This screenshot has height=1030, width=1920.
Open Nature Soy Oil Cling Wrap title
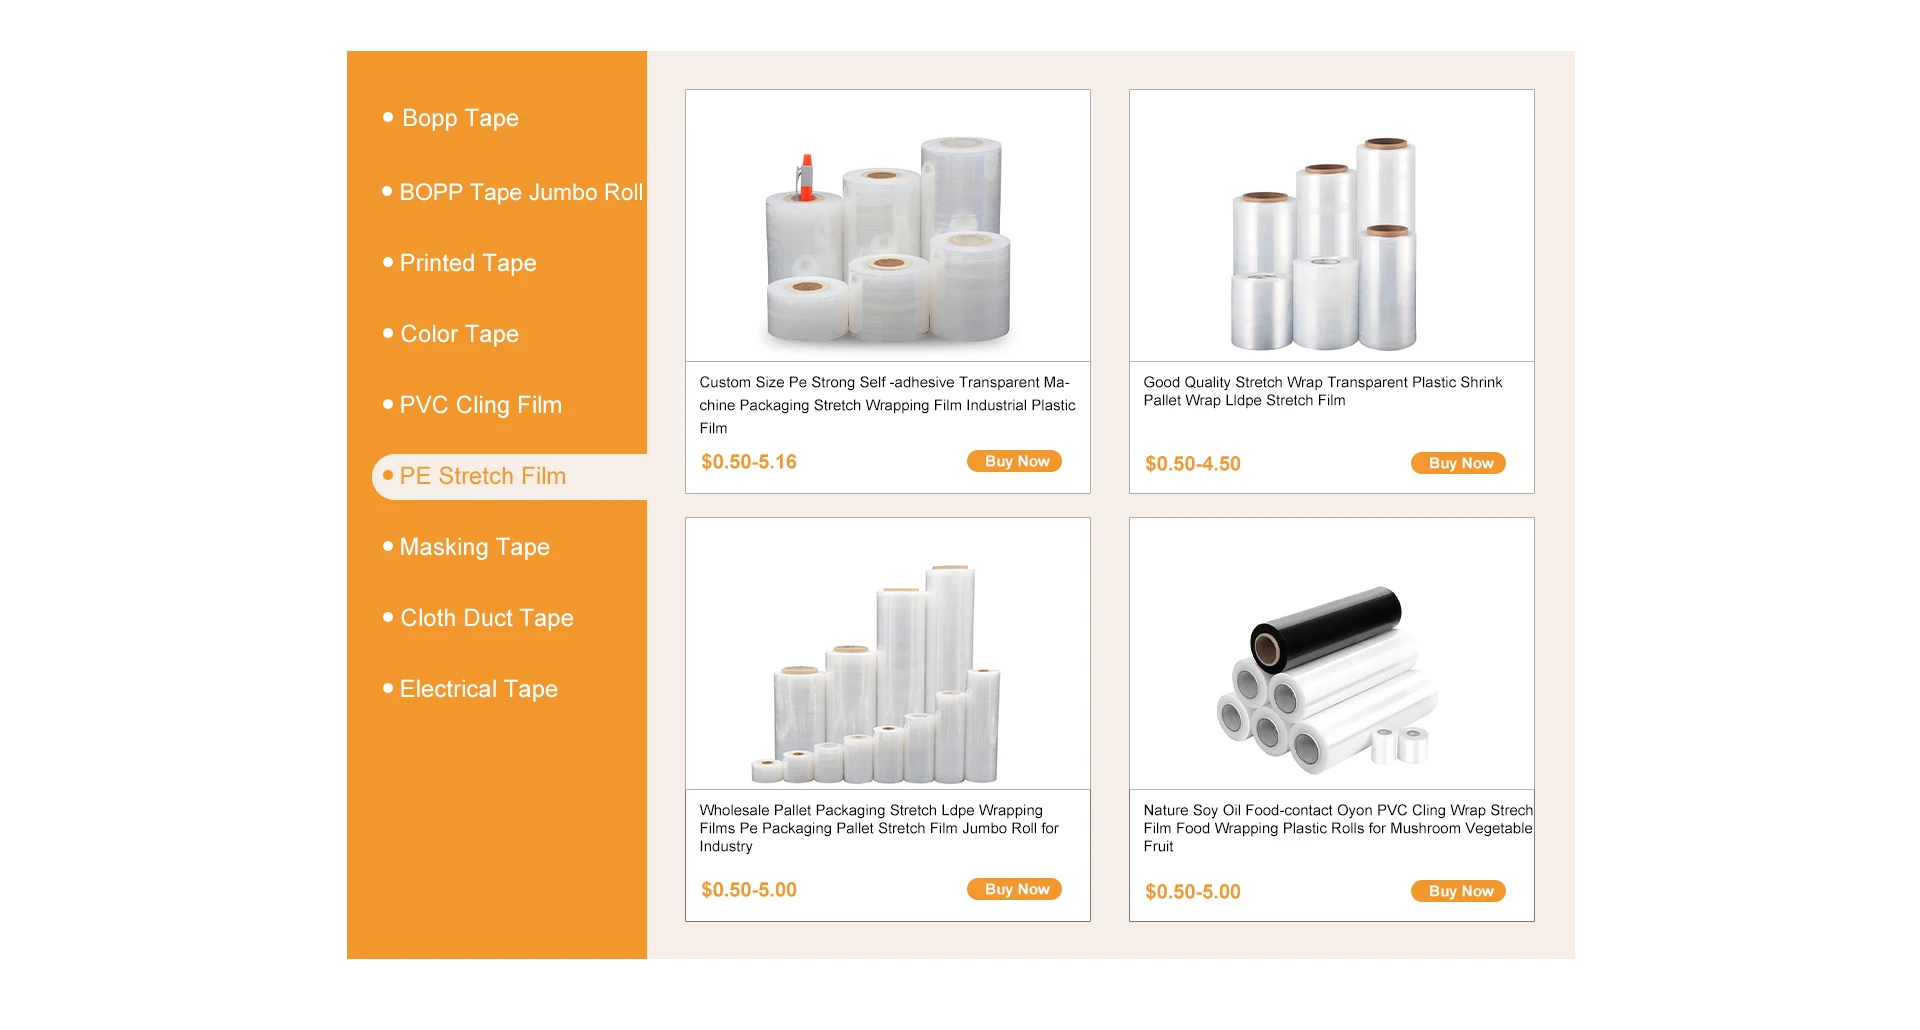1338,828
